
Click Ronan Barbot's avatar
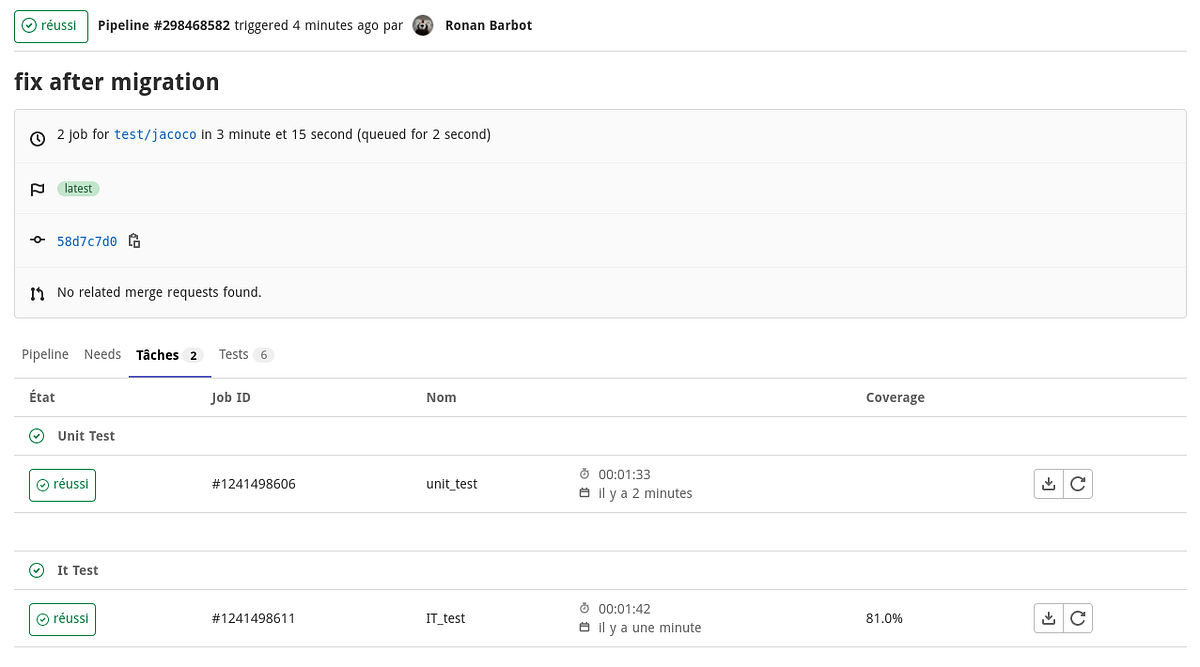click(x=422, y=25)
